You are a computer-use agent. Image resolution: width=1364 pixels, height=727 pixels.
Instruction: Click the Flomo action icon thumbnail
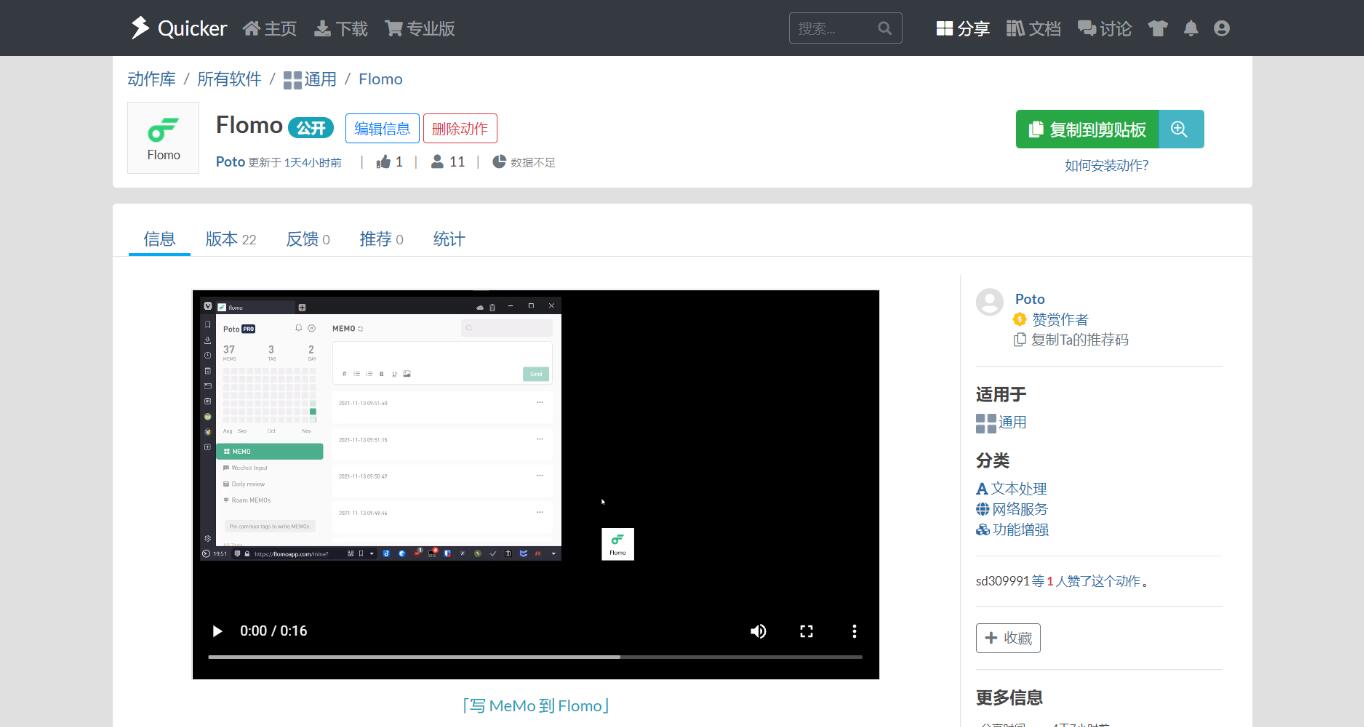(163, 138)
